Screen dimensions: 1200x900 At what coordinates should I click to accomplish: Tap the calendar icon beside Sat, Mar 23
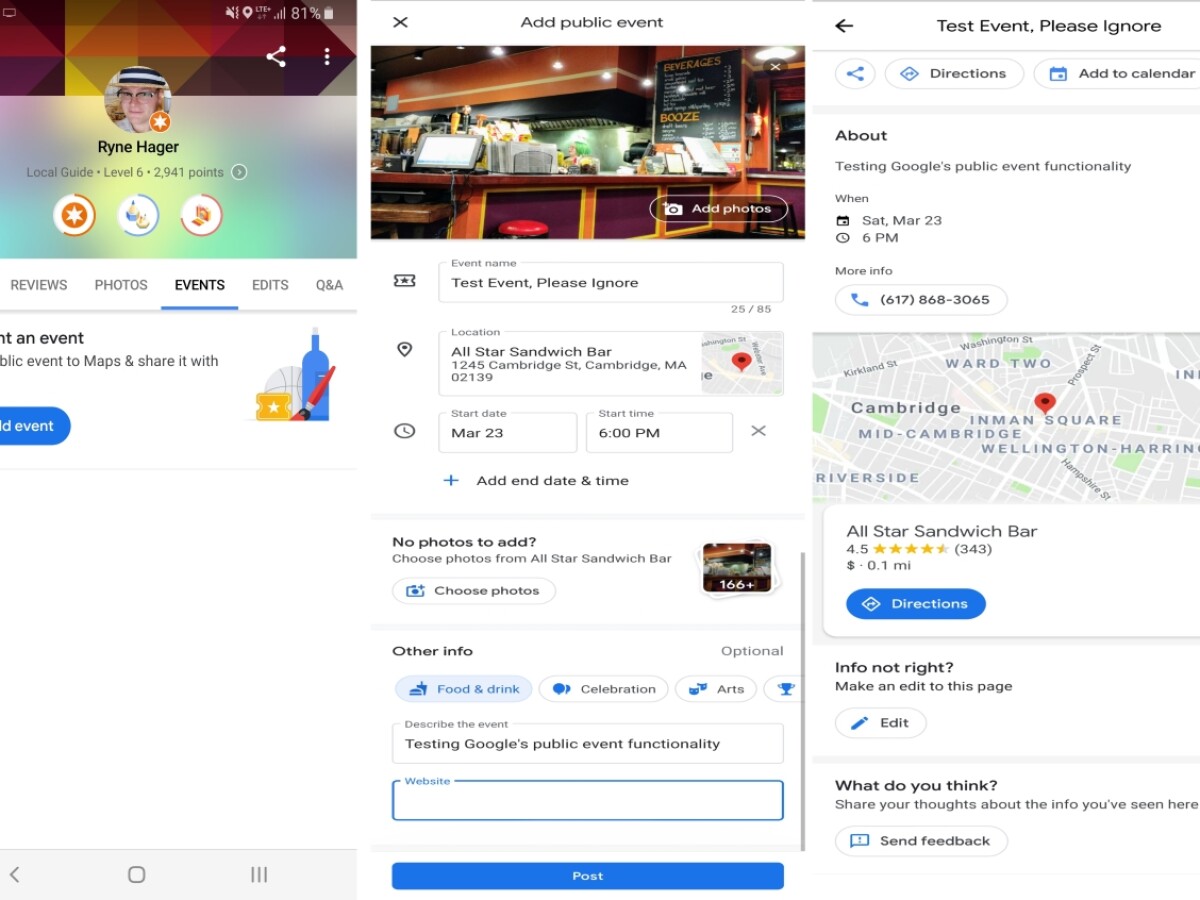point(843,220)
